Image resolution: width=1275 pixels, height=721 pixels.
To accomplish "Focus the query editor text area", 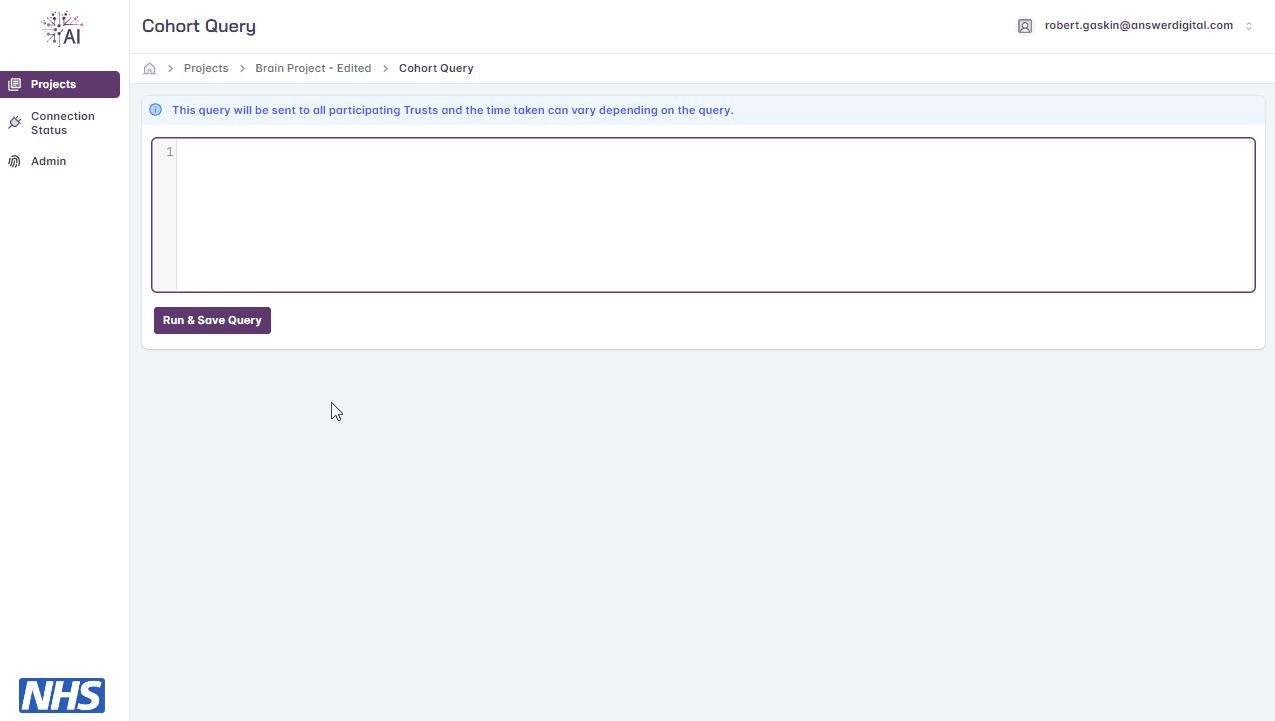I will point(715,215).
